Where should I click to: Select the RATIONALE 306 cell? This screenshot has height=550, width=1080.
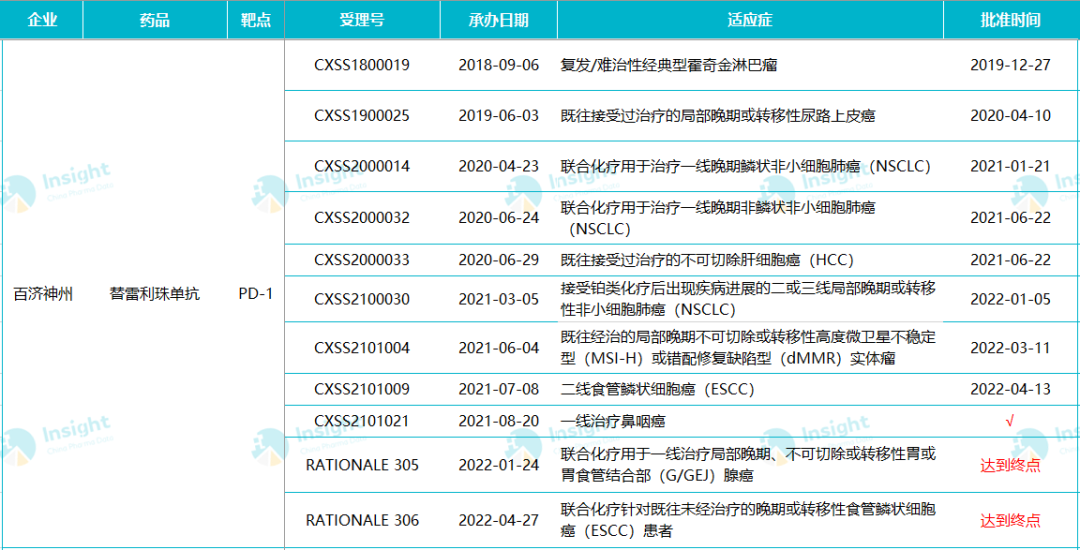tap(362, 521)
